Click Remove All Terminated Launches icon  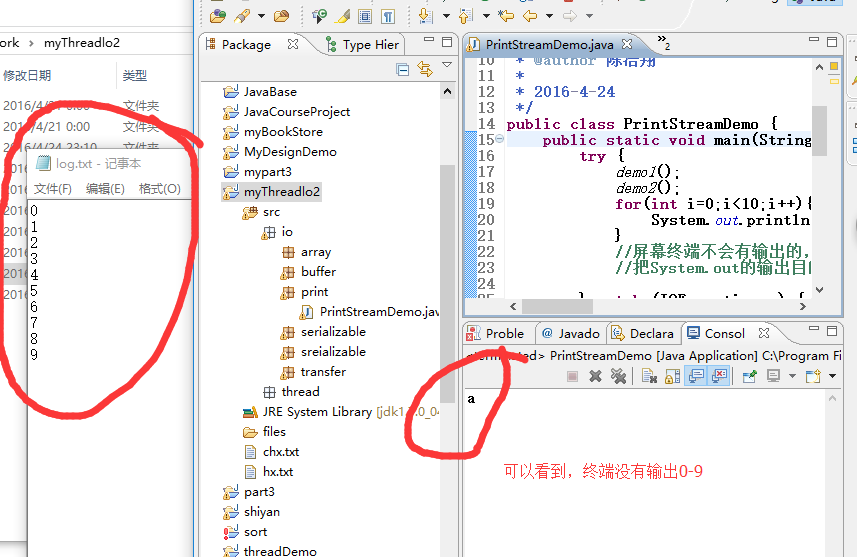(618, 376)
